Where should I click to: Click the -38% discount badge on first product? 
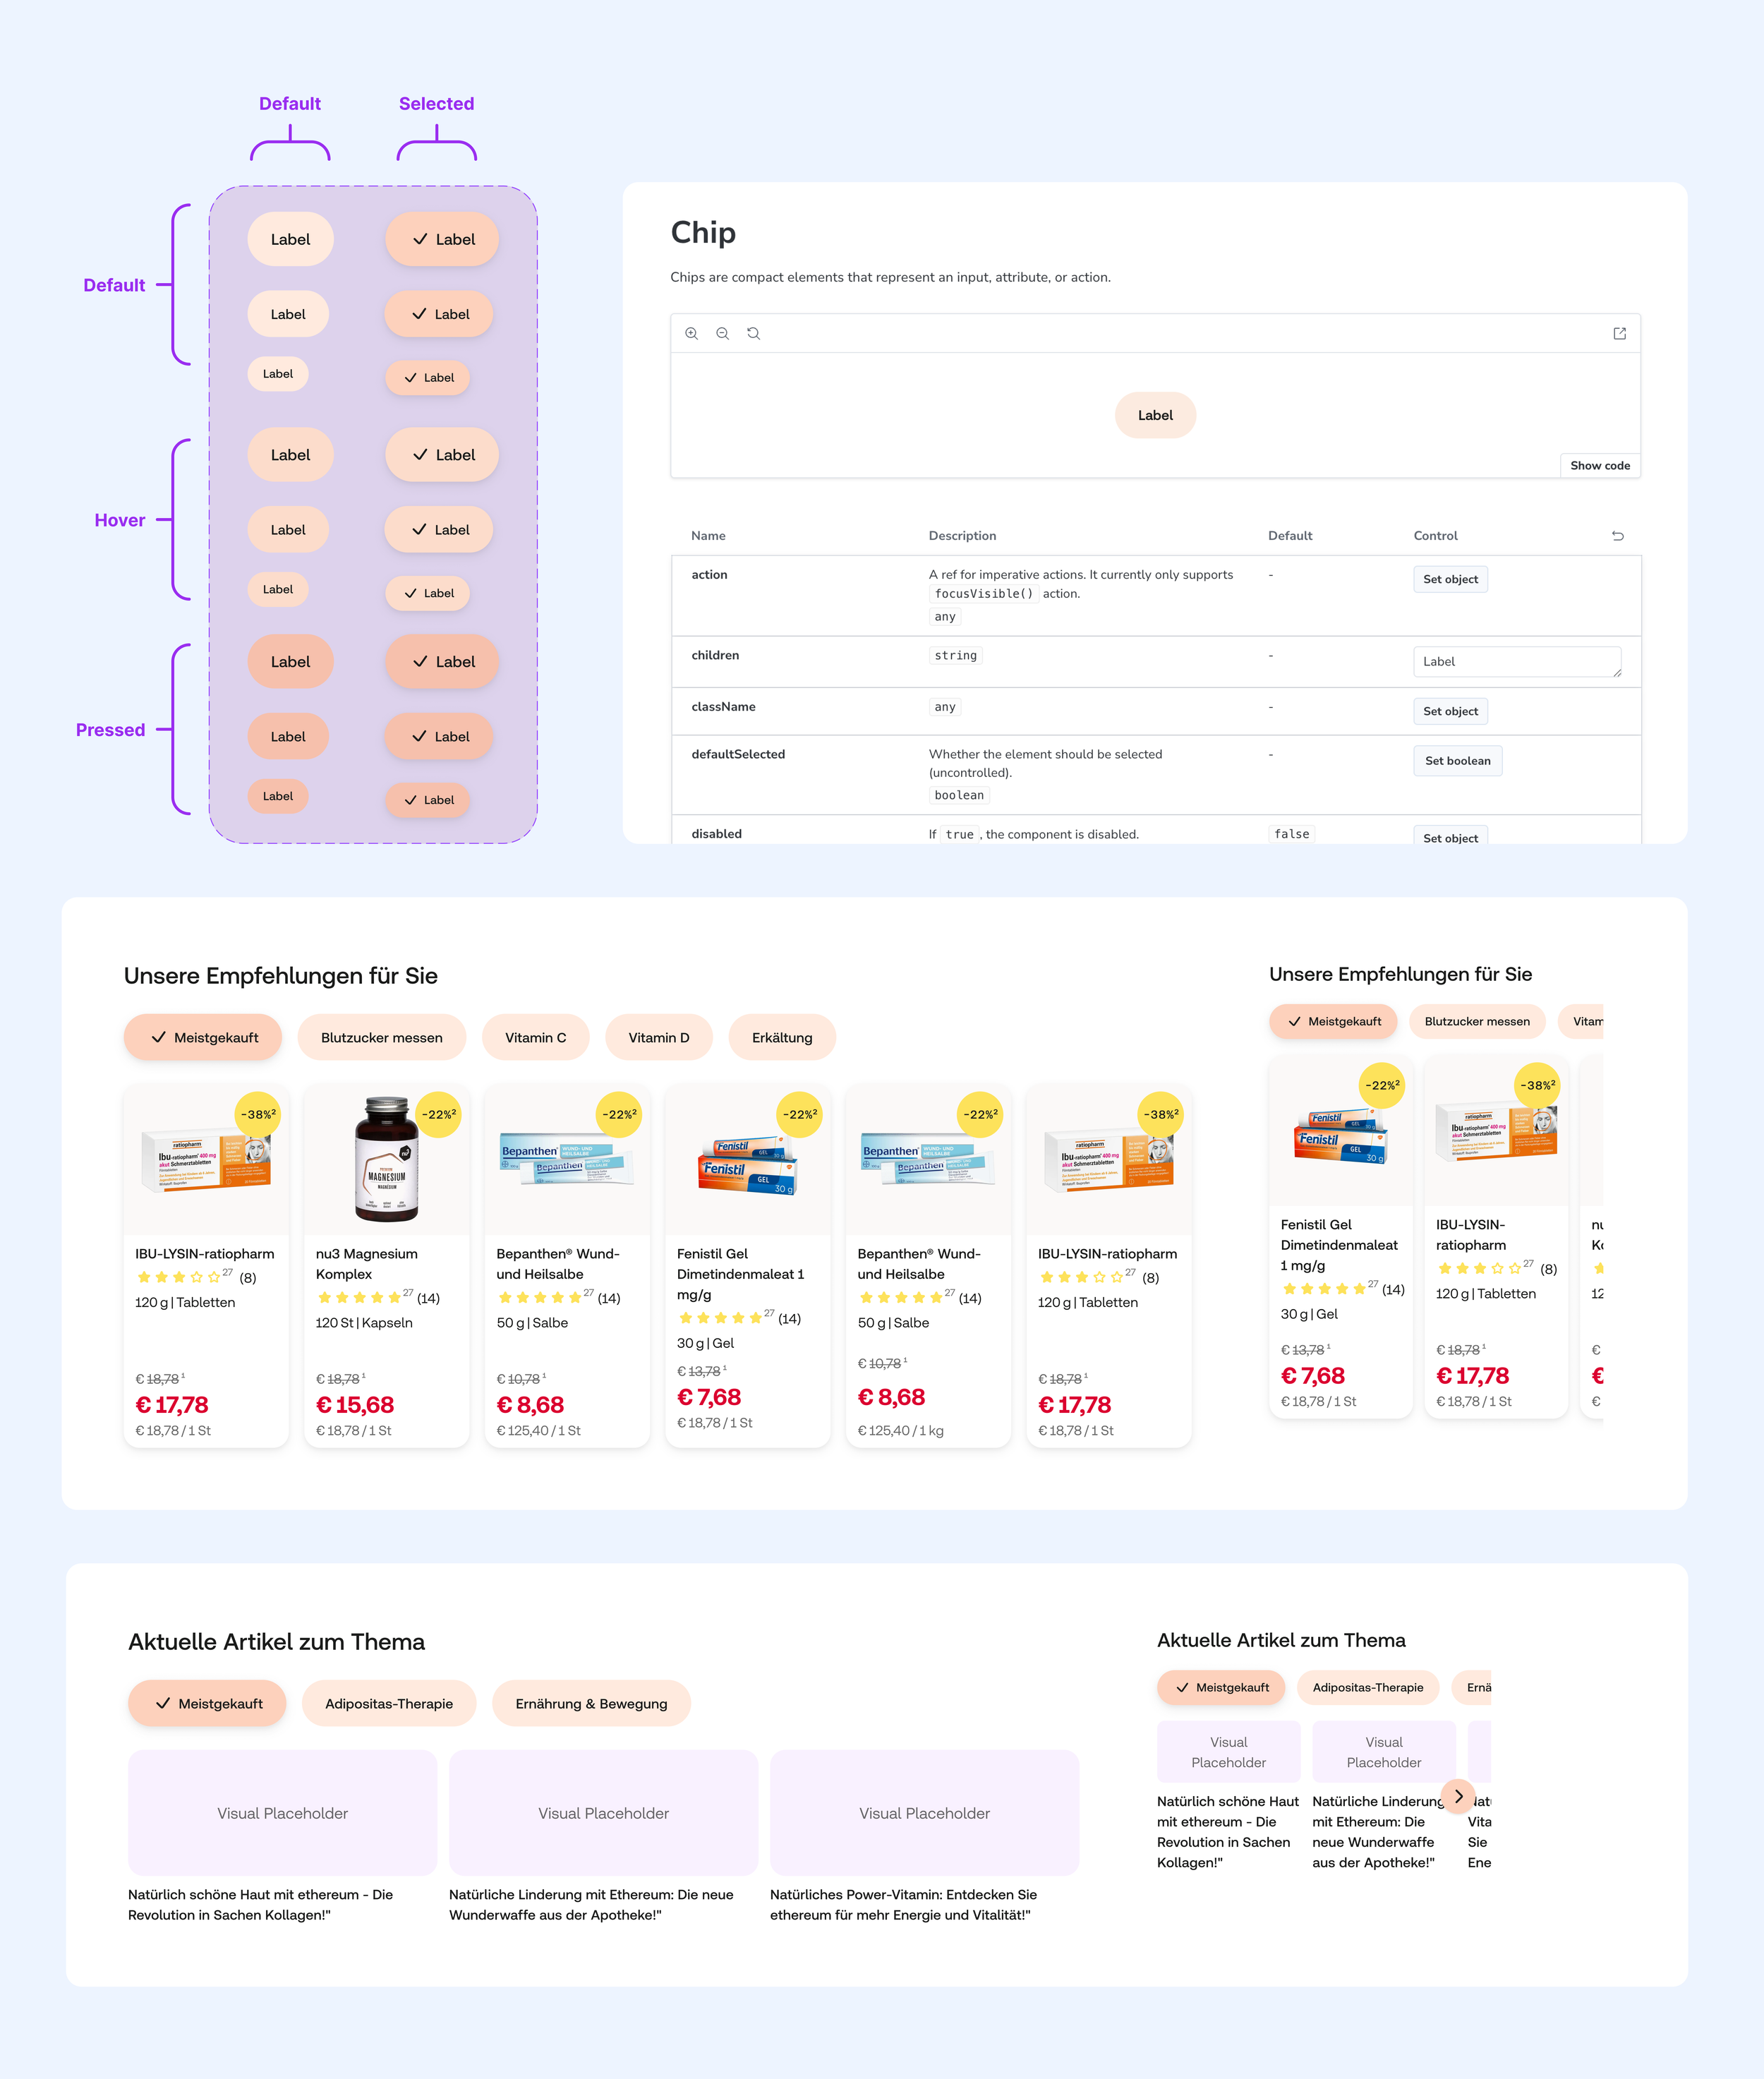coord(258,1114)
